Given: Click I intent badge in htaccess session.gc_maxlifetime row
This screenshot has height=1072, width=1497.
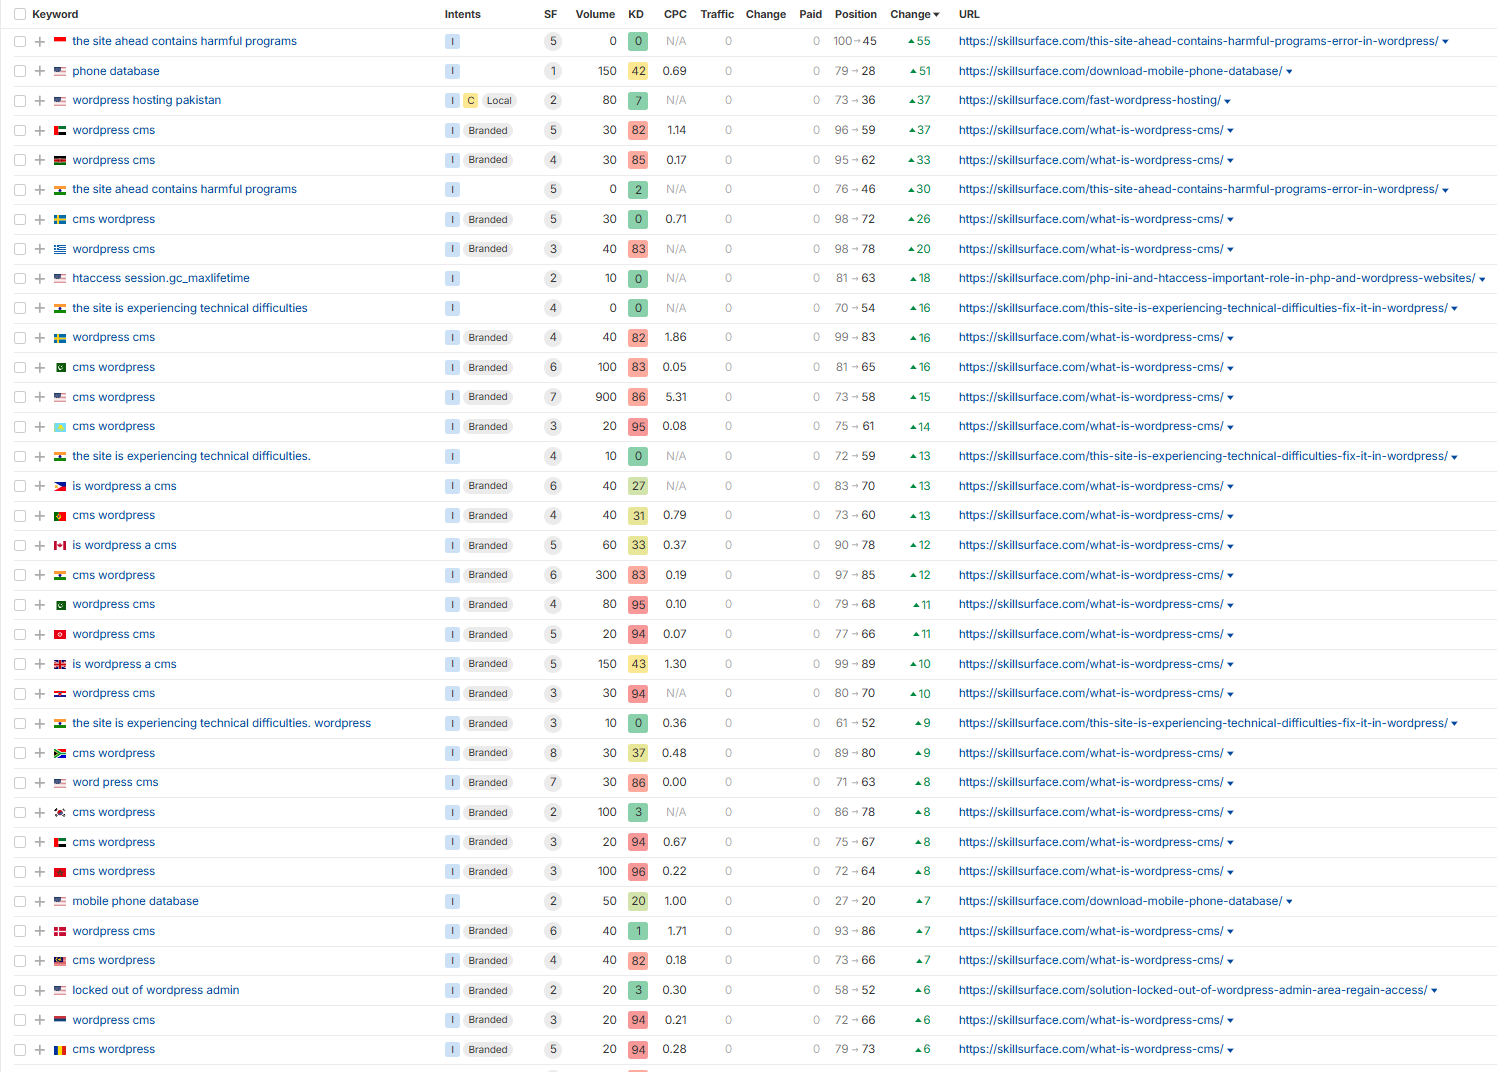Looking at the screenshot, I should 453,279.
